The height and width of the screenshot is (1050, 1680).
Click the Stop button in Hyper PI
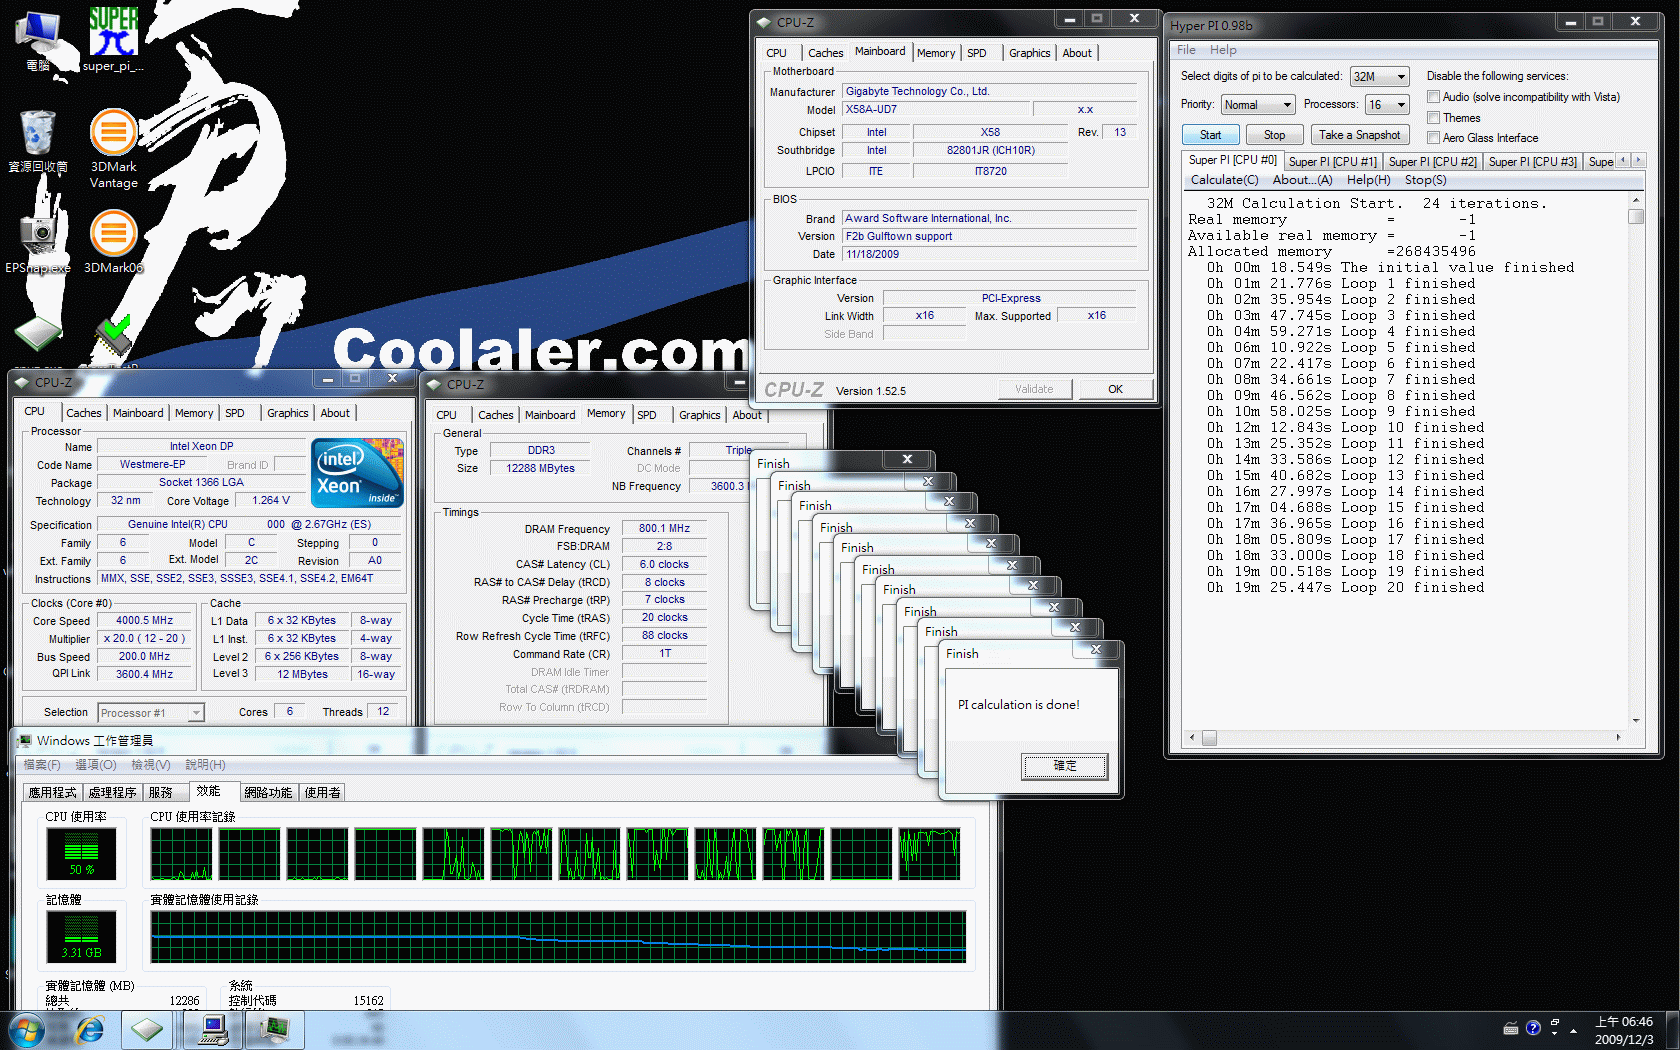tap(1274, 135)
